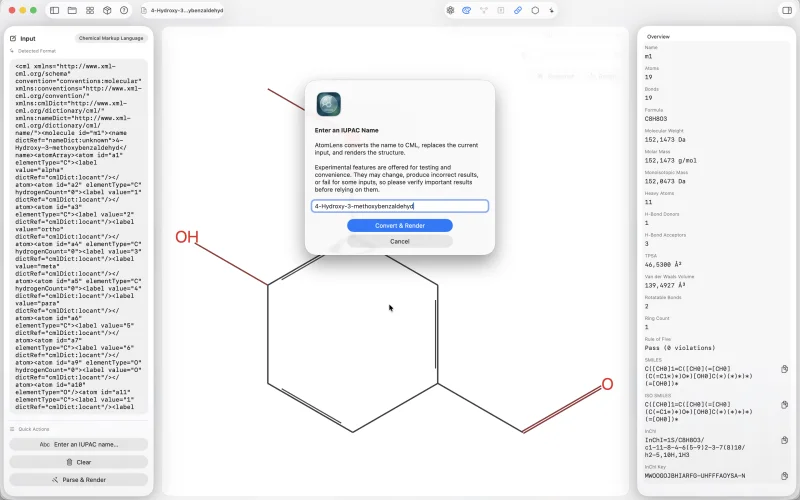Toggle the blue bond-link icon
Image resolution: width=800 pixels, height=500 pixels.
pos(518,10)
